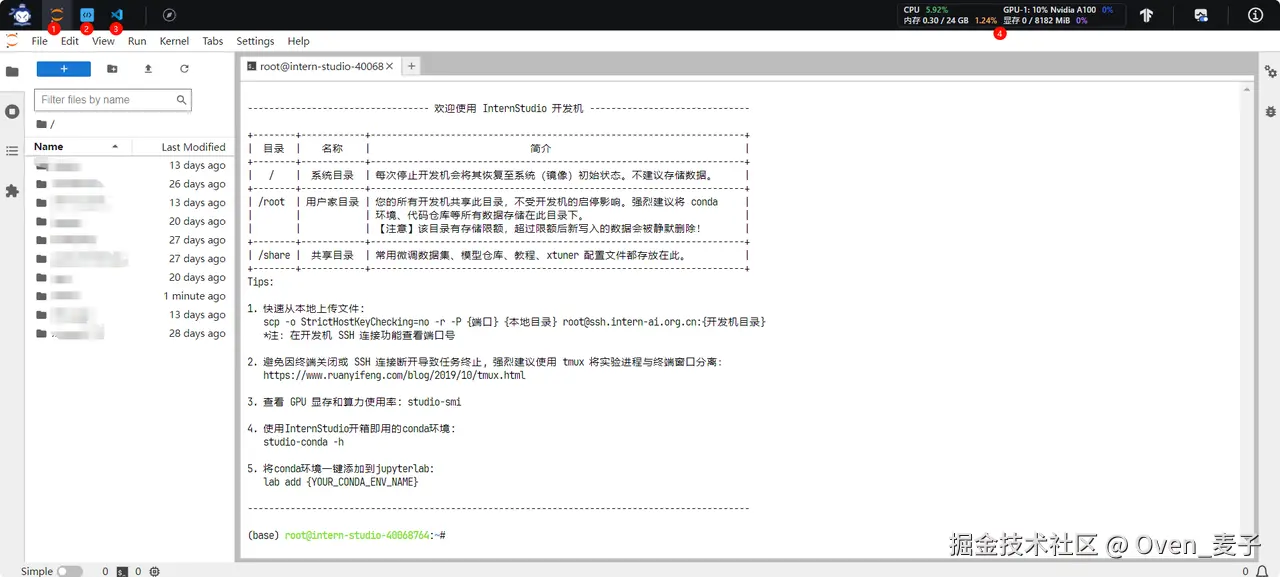The image size is (1280, 577).
Task: Open the blue code terminal icon
Action: click(x=87, y=15)
